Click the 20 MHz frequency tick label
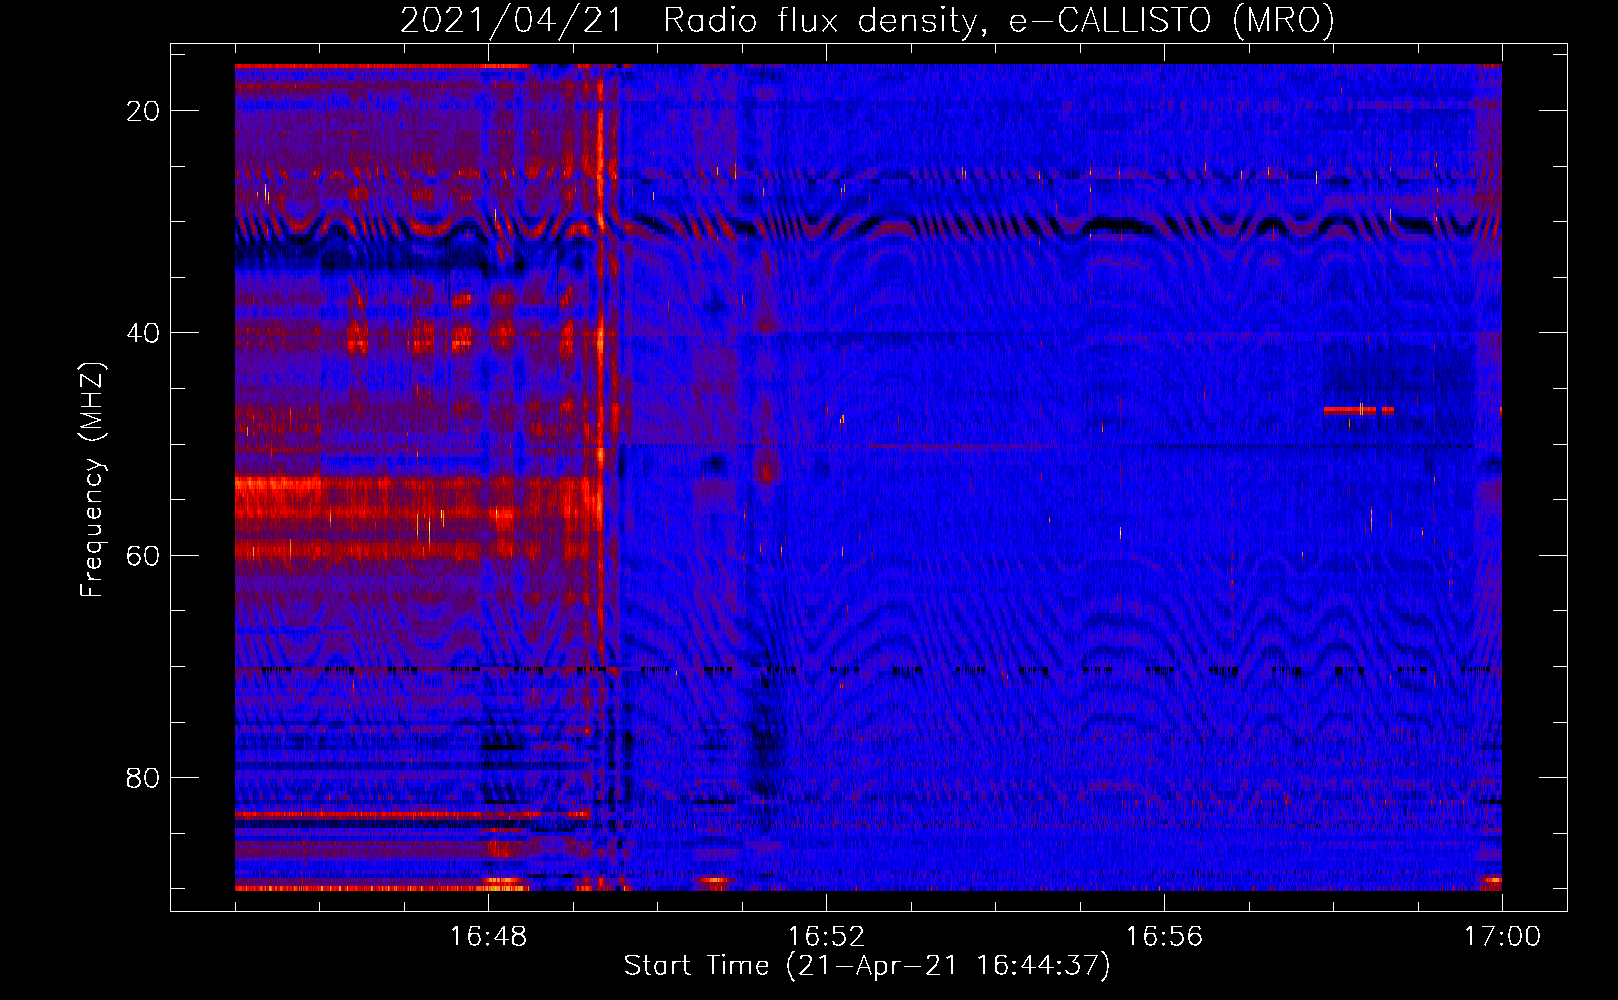 point(143,111)
